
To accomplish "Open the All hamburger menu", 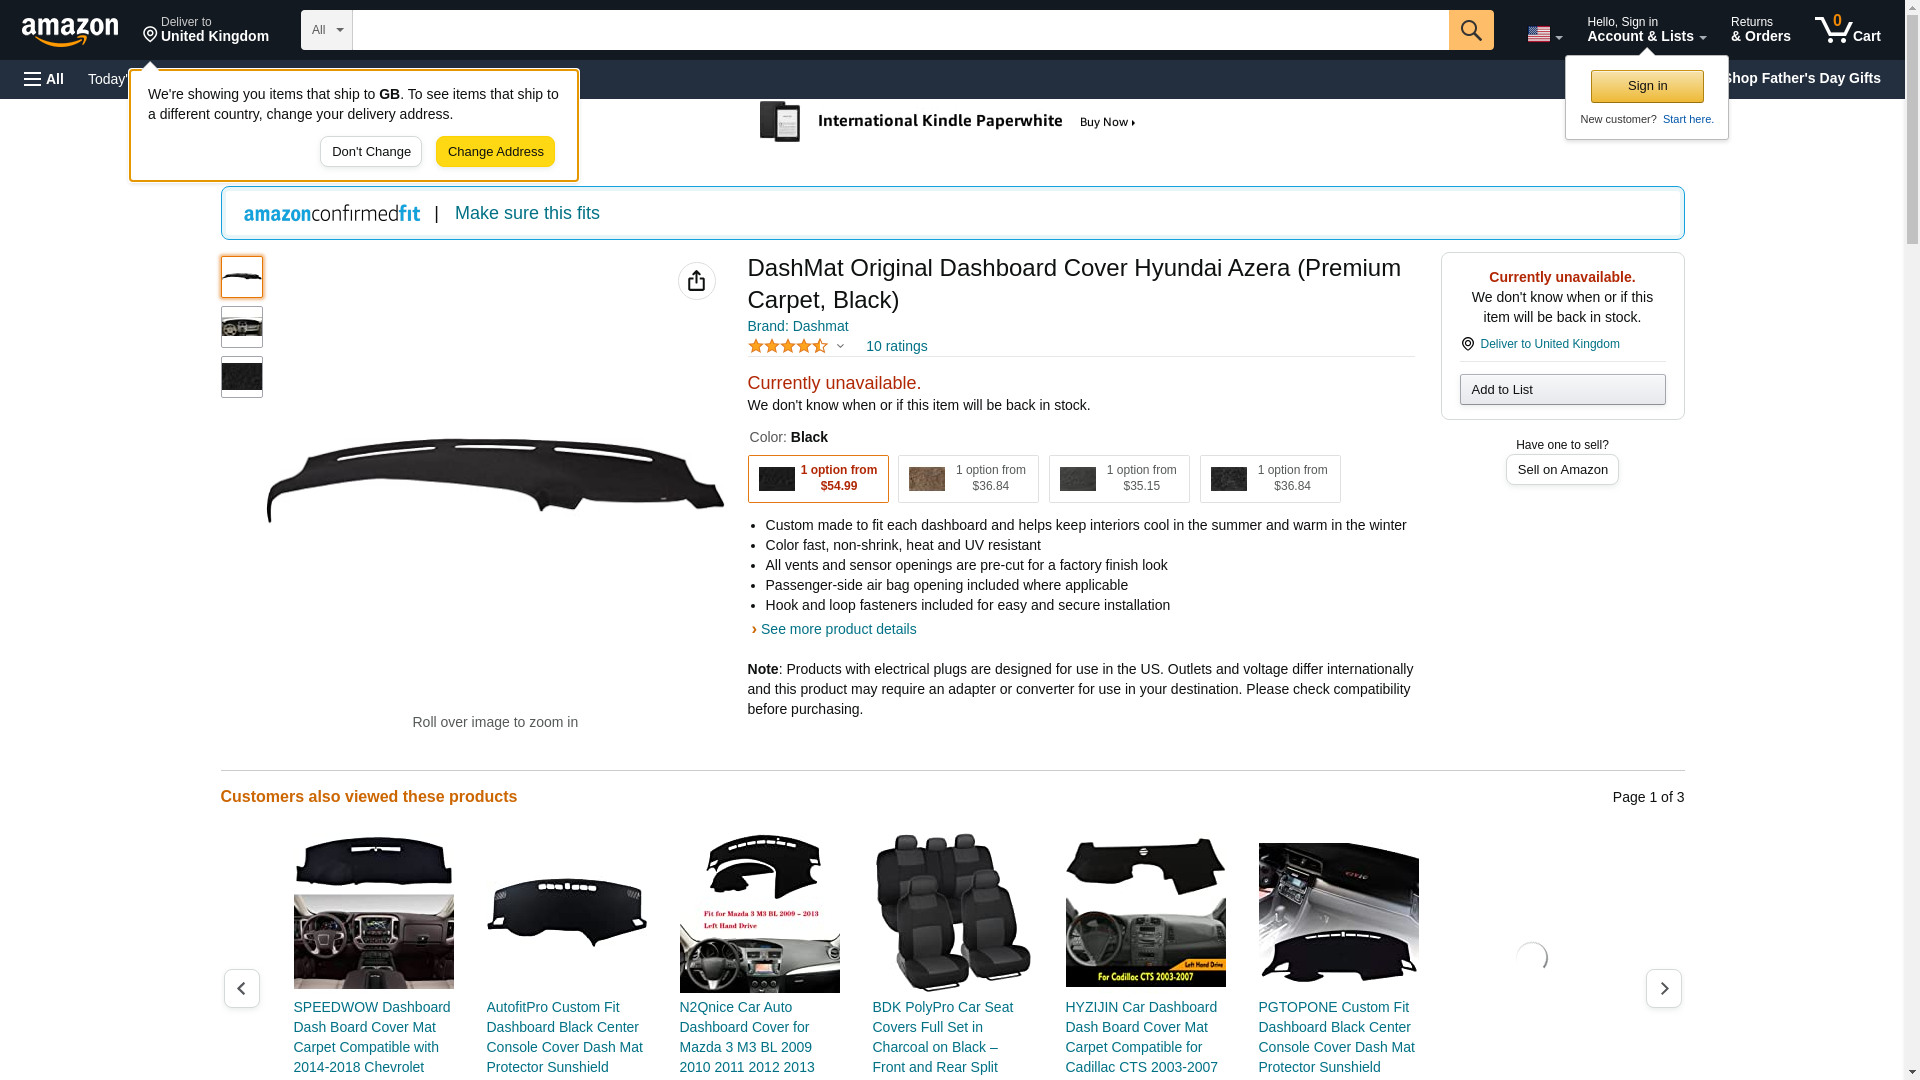I will [x=44, y=79].
